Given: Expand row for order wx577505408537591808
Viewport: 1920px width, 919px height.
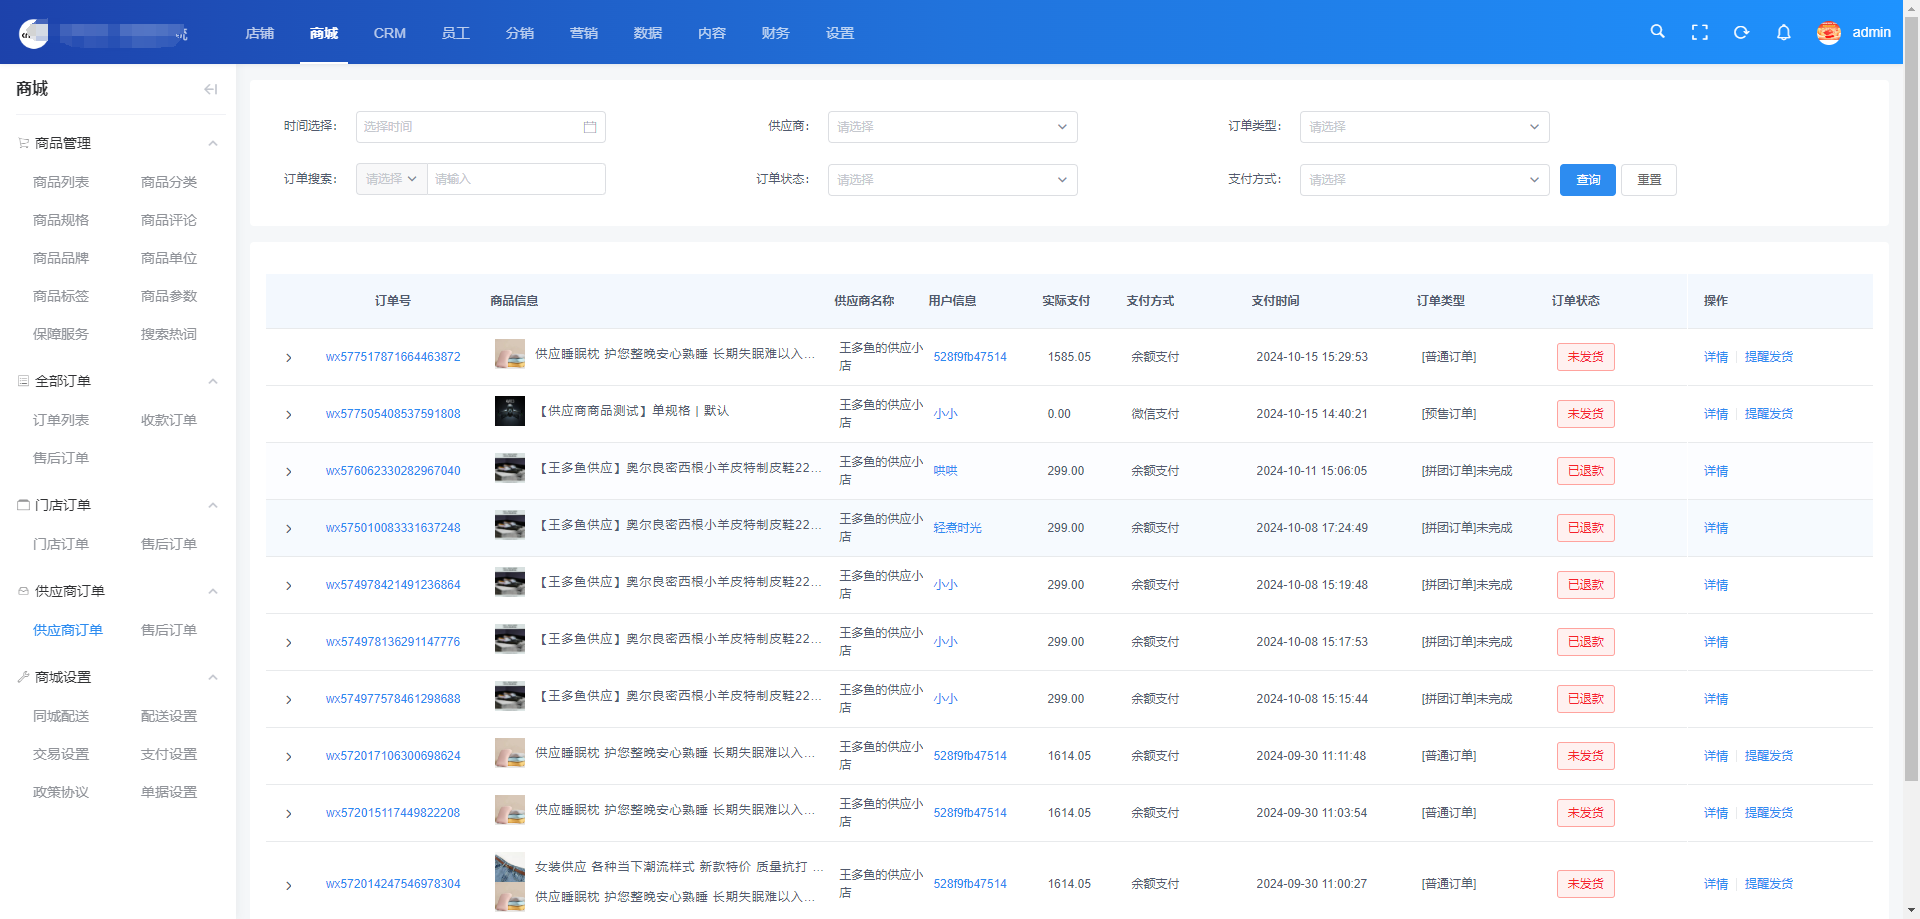Looking at the screenshot, I should (x=289, y=415).
